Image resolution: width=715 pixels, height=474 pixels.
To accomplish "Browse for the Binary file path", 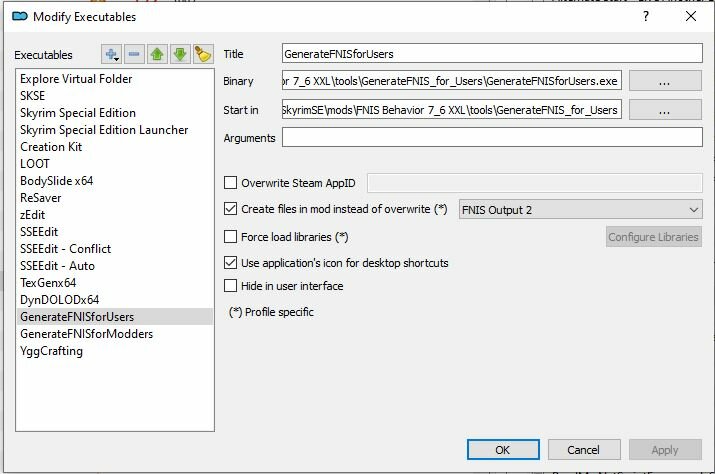I will click(665, 81).
